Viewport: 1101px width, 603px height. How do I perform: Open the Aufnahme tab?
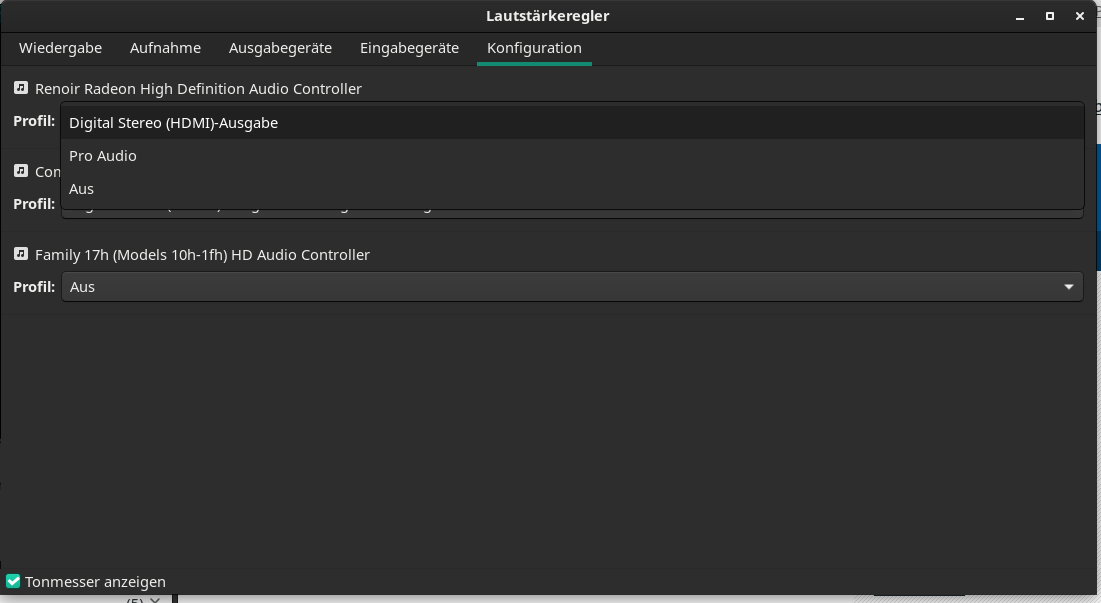click(165, 48)
